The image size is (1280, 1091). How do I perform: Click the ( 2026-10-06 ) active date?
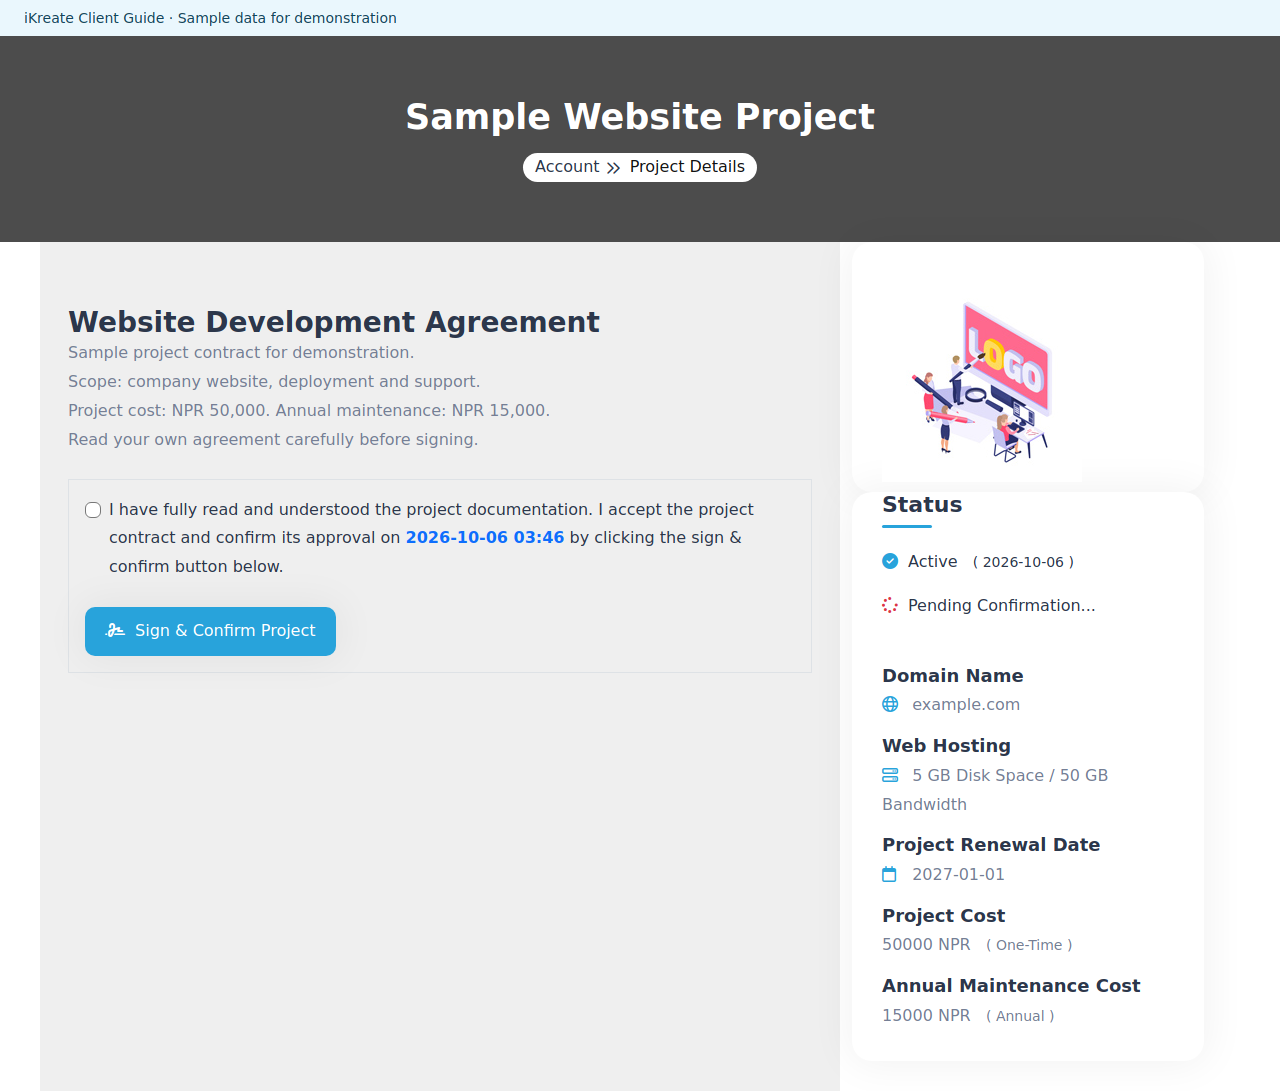pyautogui.click(x=1023, y=562)
